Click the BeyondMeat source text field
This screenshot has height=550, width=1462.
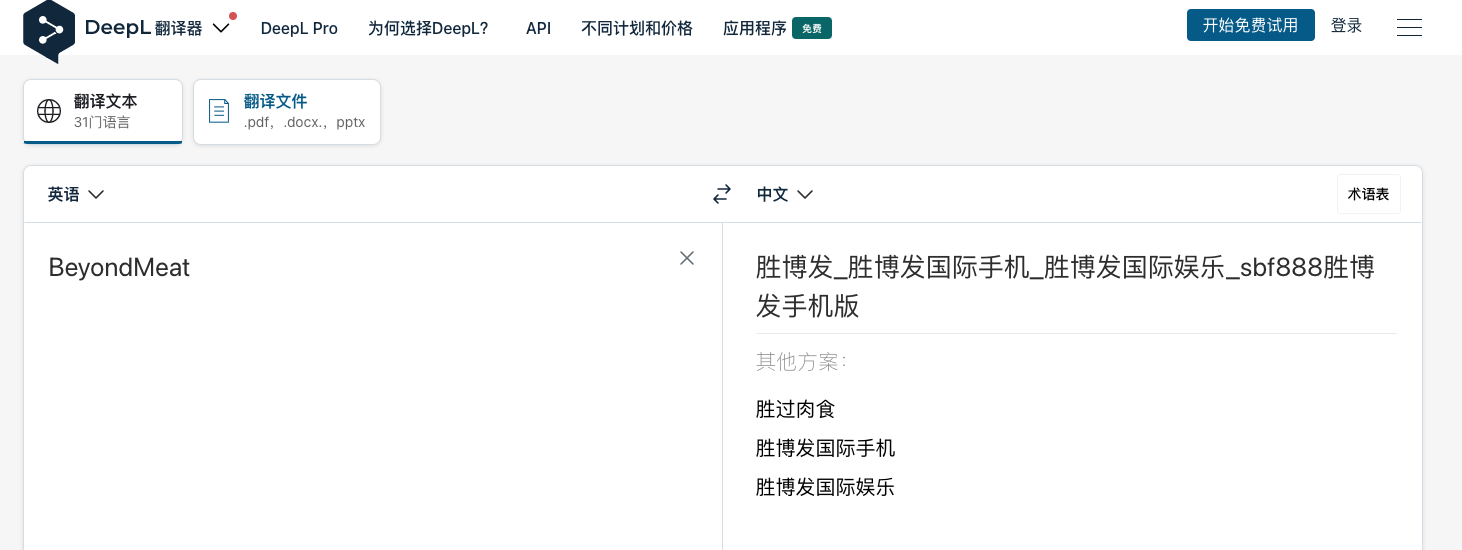click(x=372, y=385)
